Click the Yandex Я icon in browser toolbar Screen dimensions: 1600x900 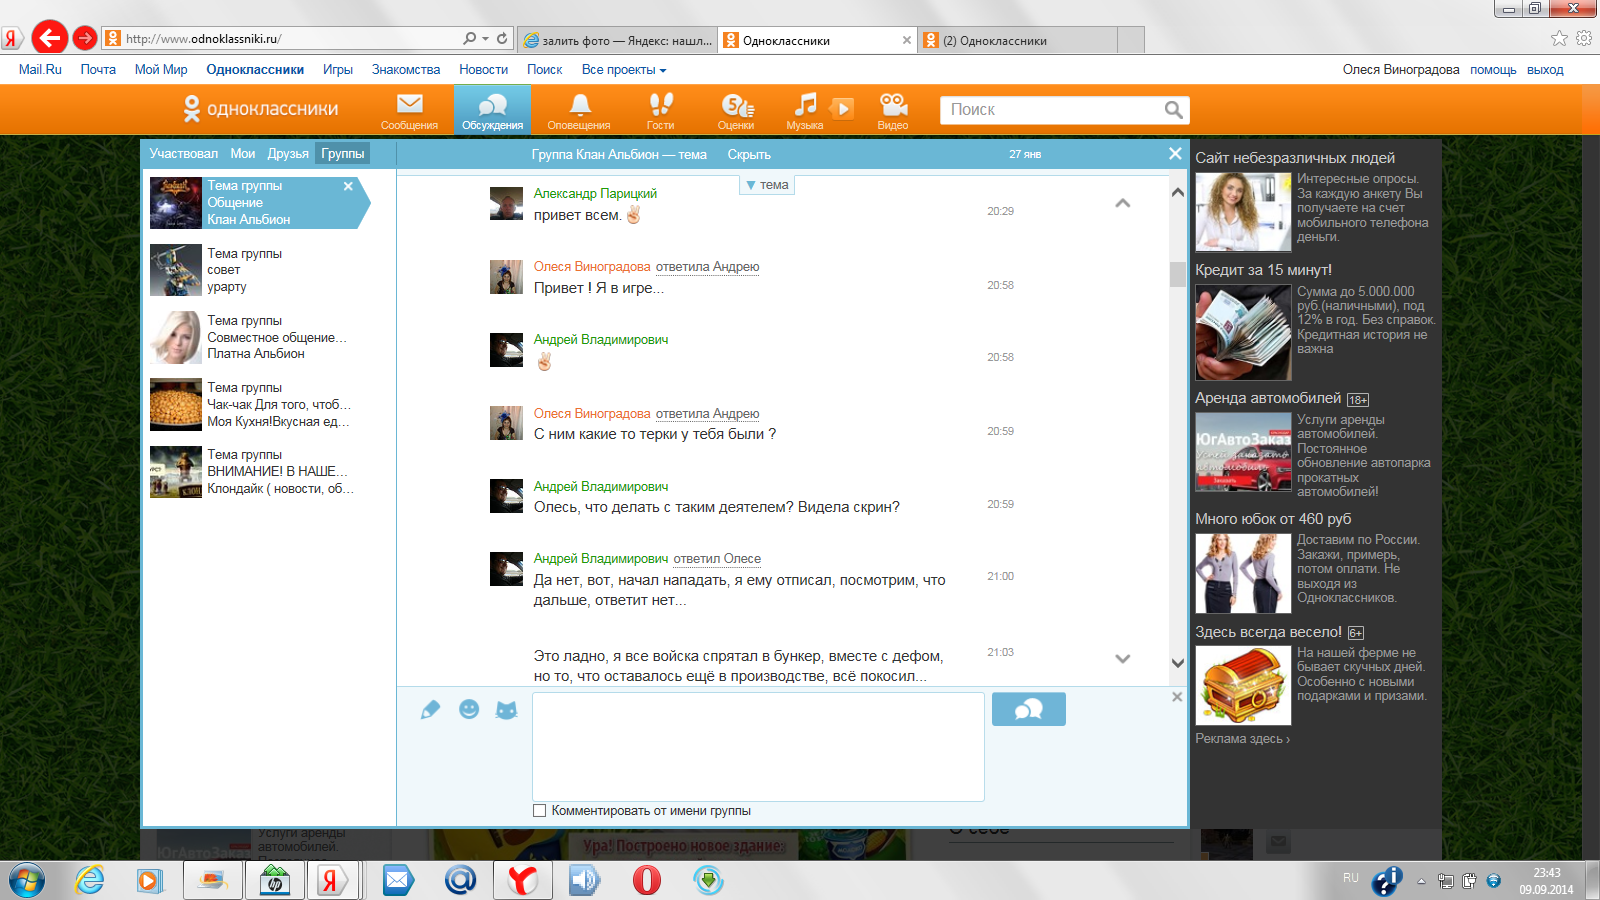[12, 38]
